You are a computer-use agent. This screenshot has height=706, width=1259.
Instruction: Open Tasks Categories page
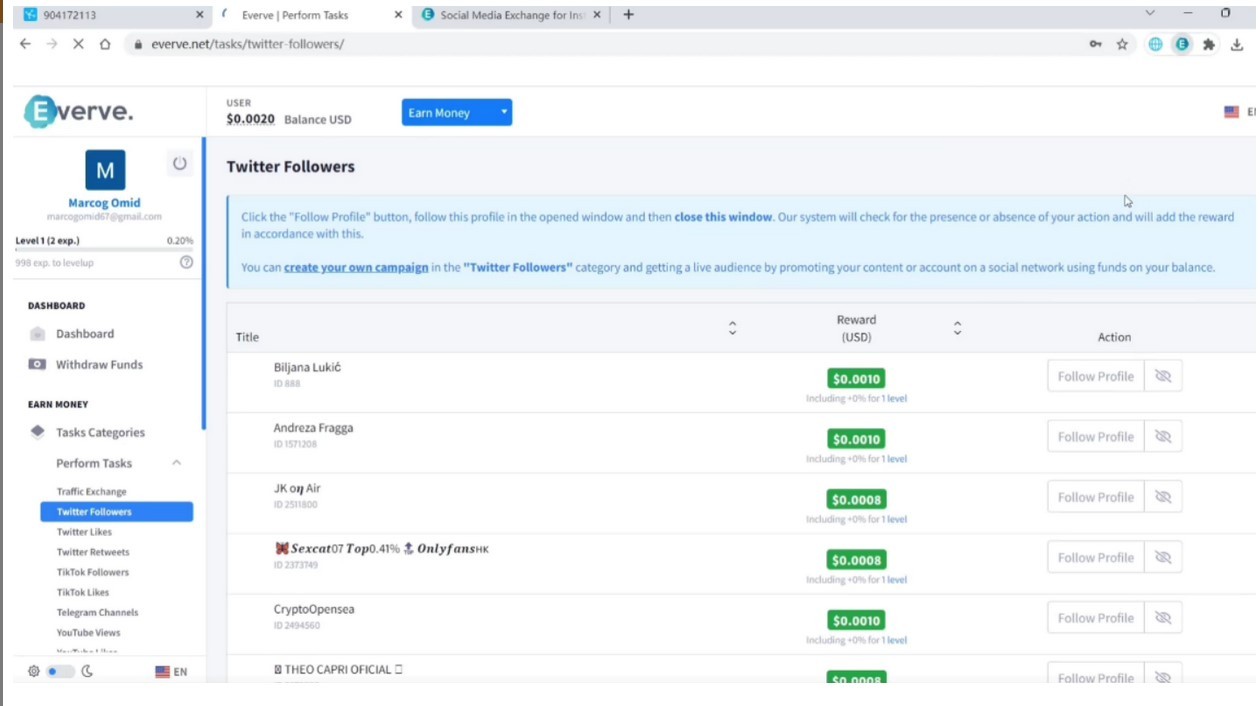point(100,433)
